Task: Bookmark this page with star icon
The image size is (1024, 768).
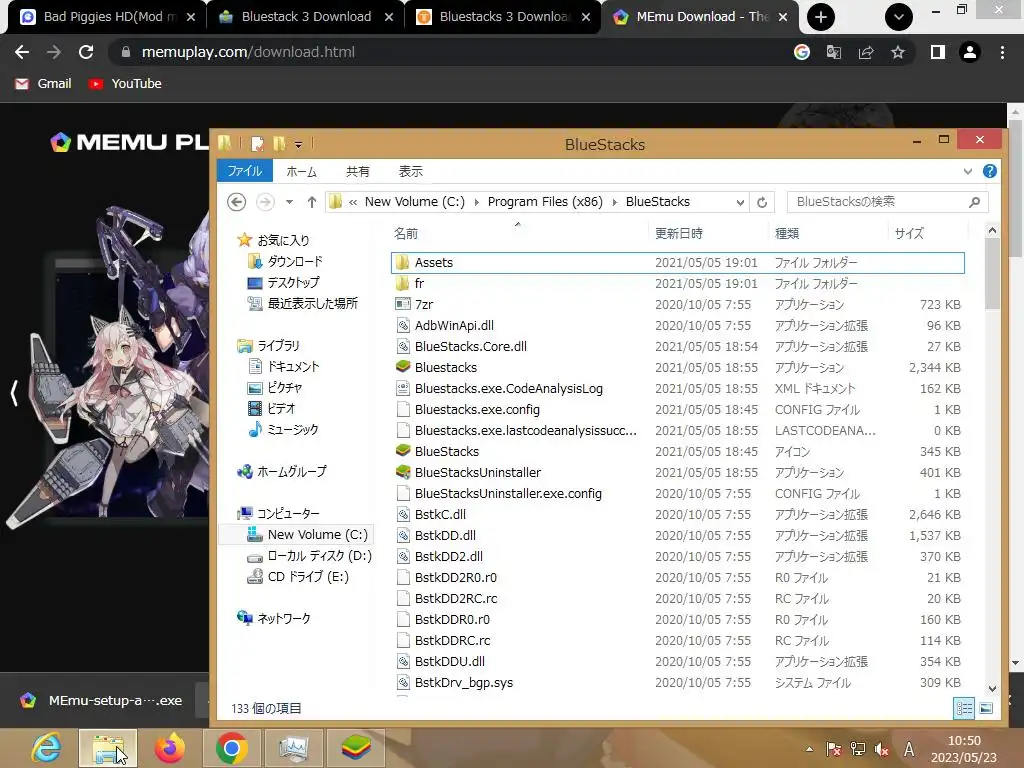Action: click(898, 52)
